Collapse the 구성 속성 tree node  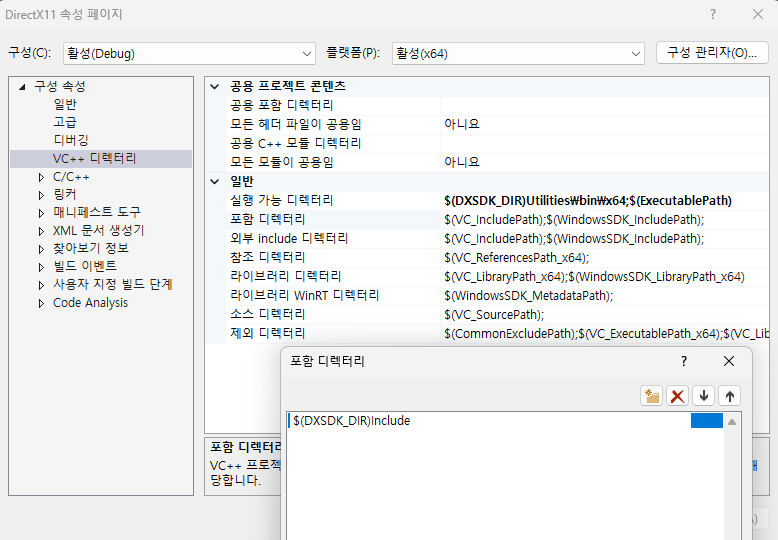coord(22,87)
